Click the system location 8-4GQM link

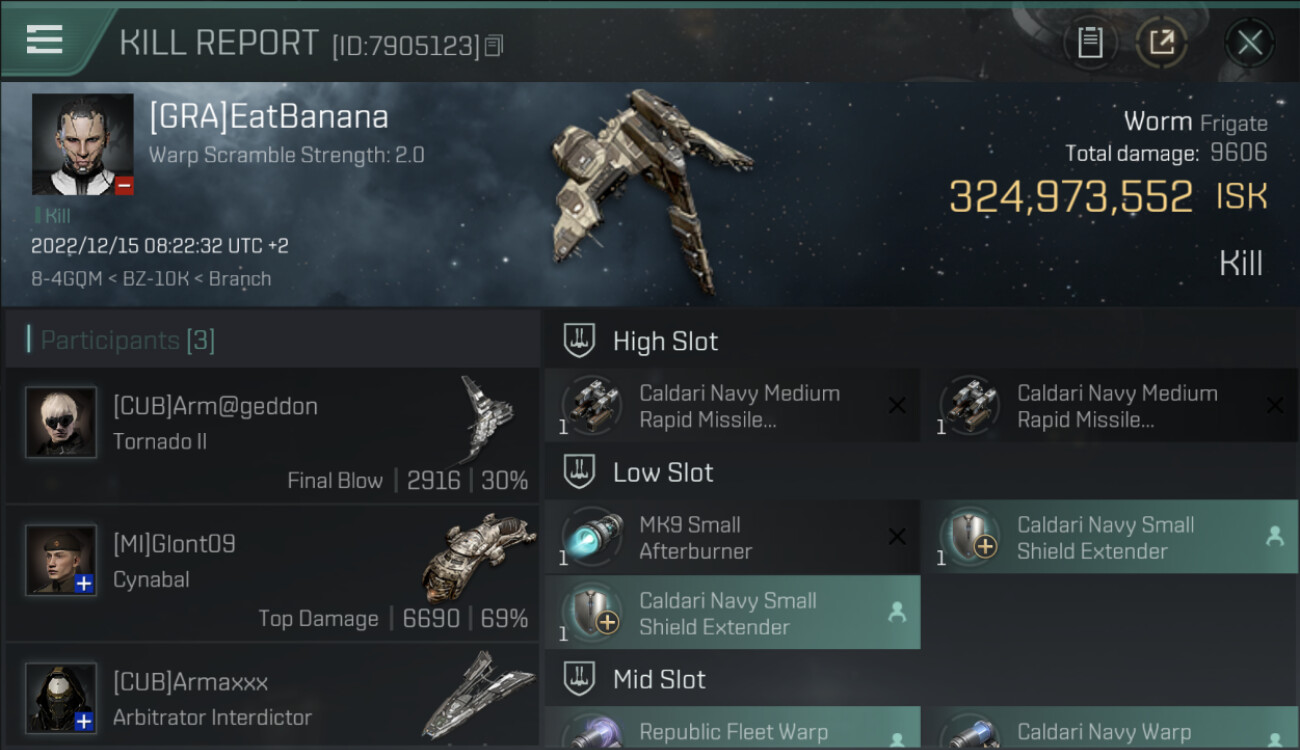(x=67, y=279)
